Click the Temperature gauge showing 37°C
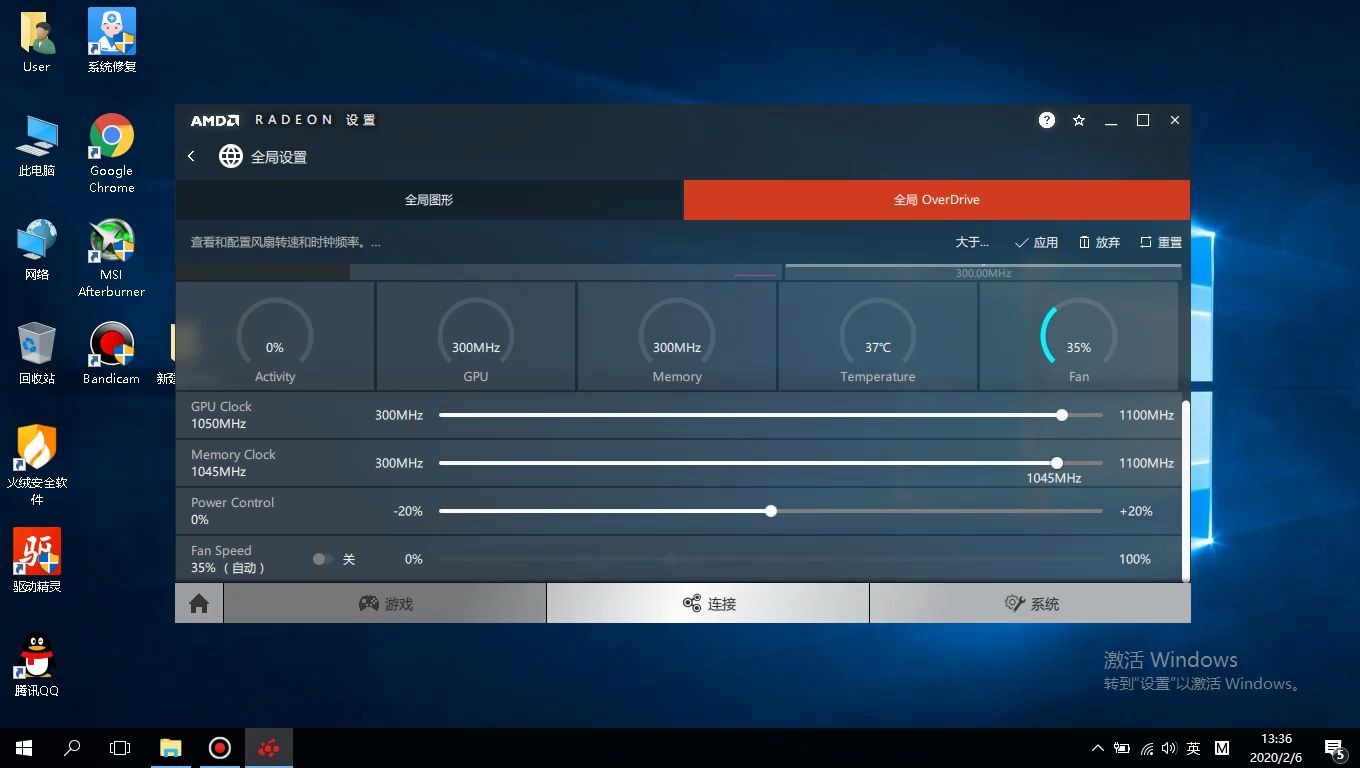This screenshot has width=1360, height=768. click(x=878, y=337)
